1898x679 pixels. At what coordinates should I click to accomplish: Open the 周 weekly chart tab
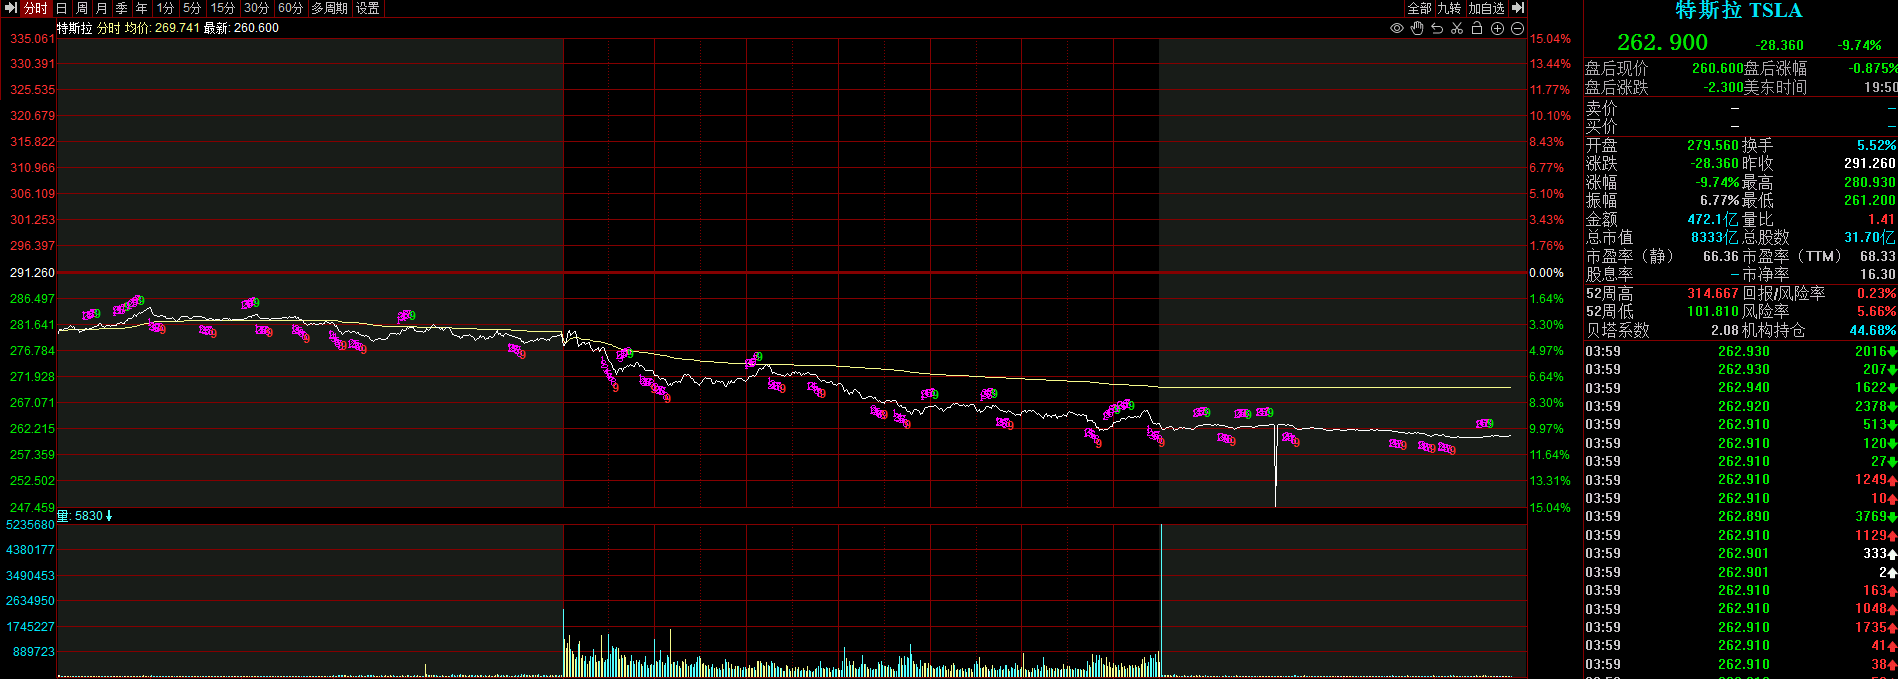point(82,8)
